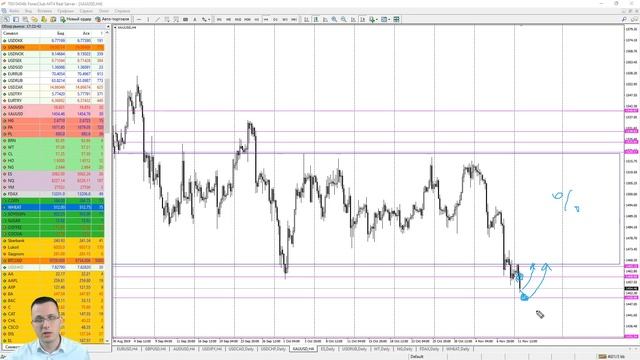Open the Вставка menu
Screen dimensions: 640x360
coord(44,11)
